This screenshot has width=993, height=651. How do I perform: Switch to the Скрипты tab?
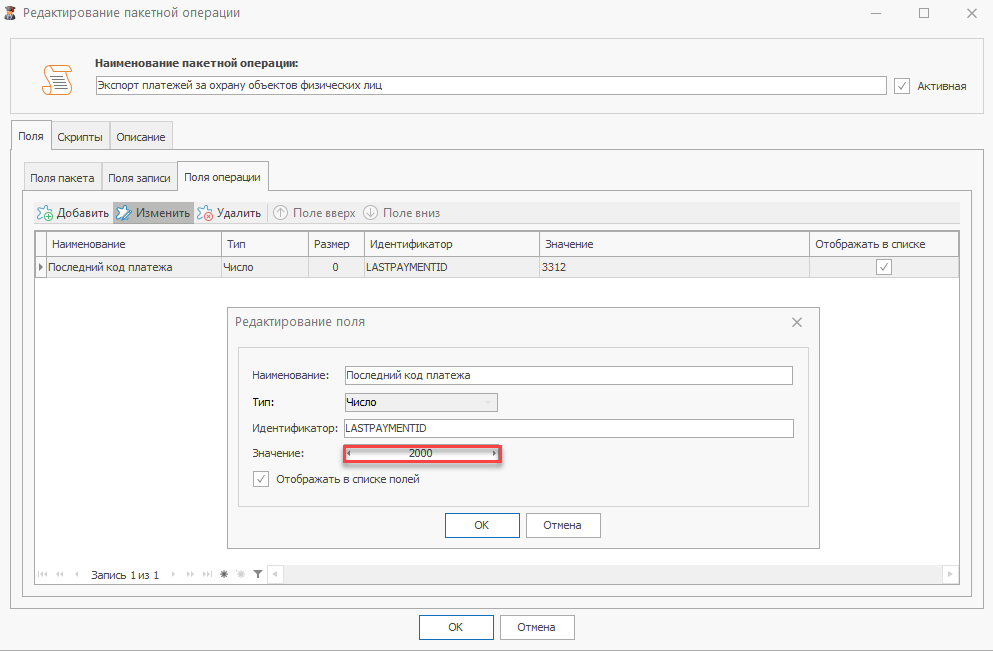(x=80, y=137)
